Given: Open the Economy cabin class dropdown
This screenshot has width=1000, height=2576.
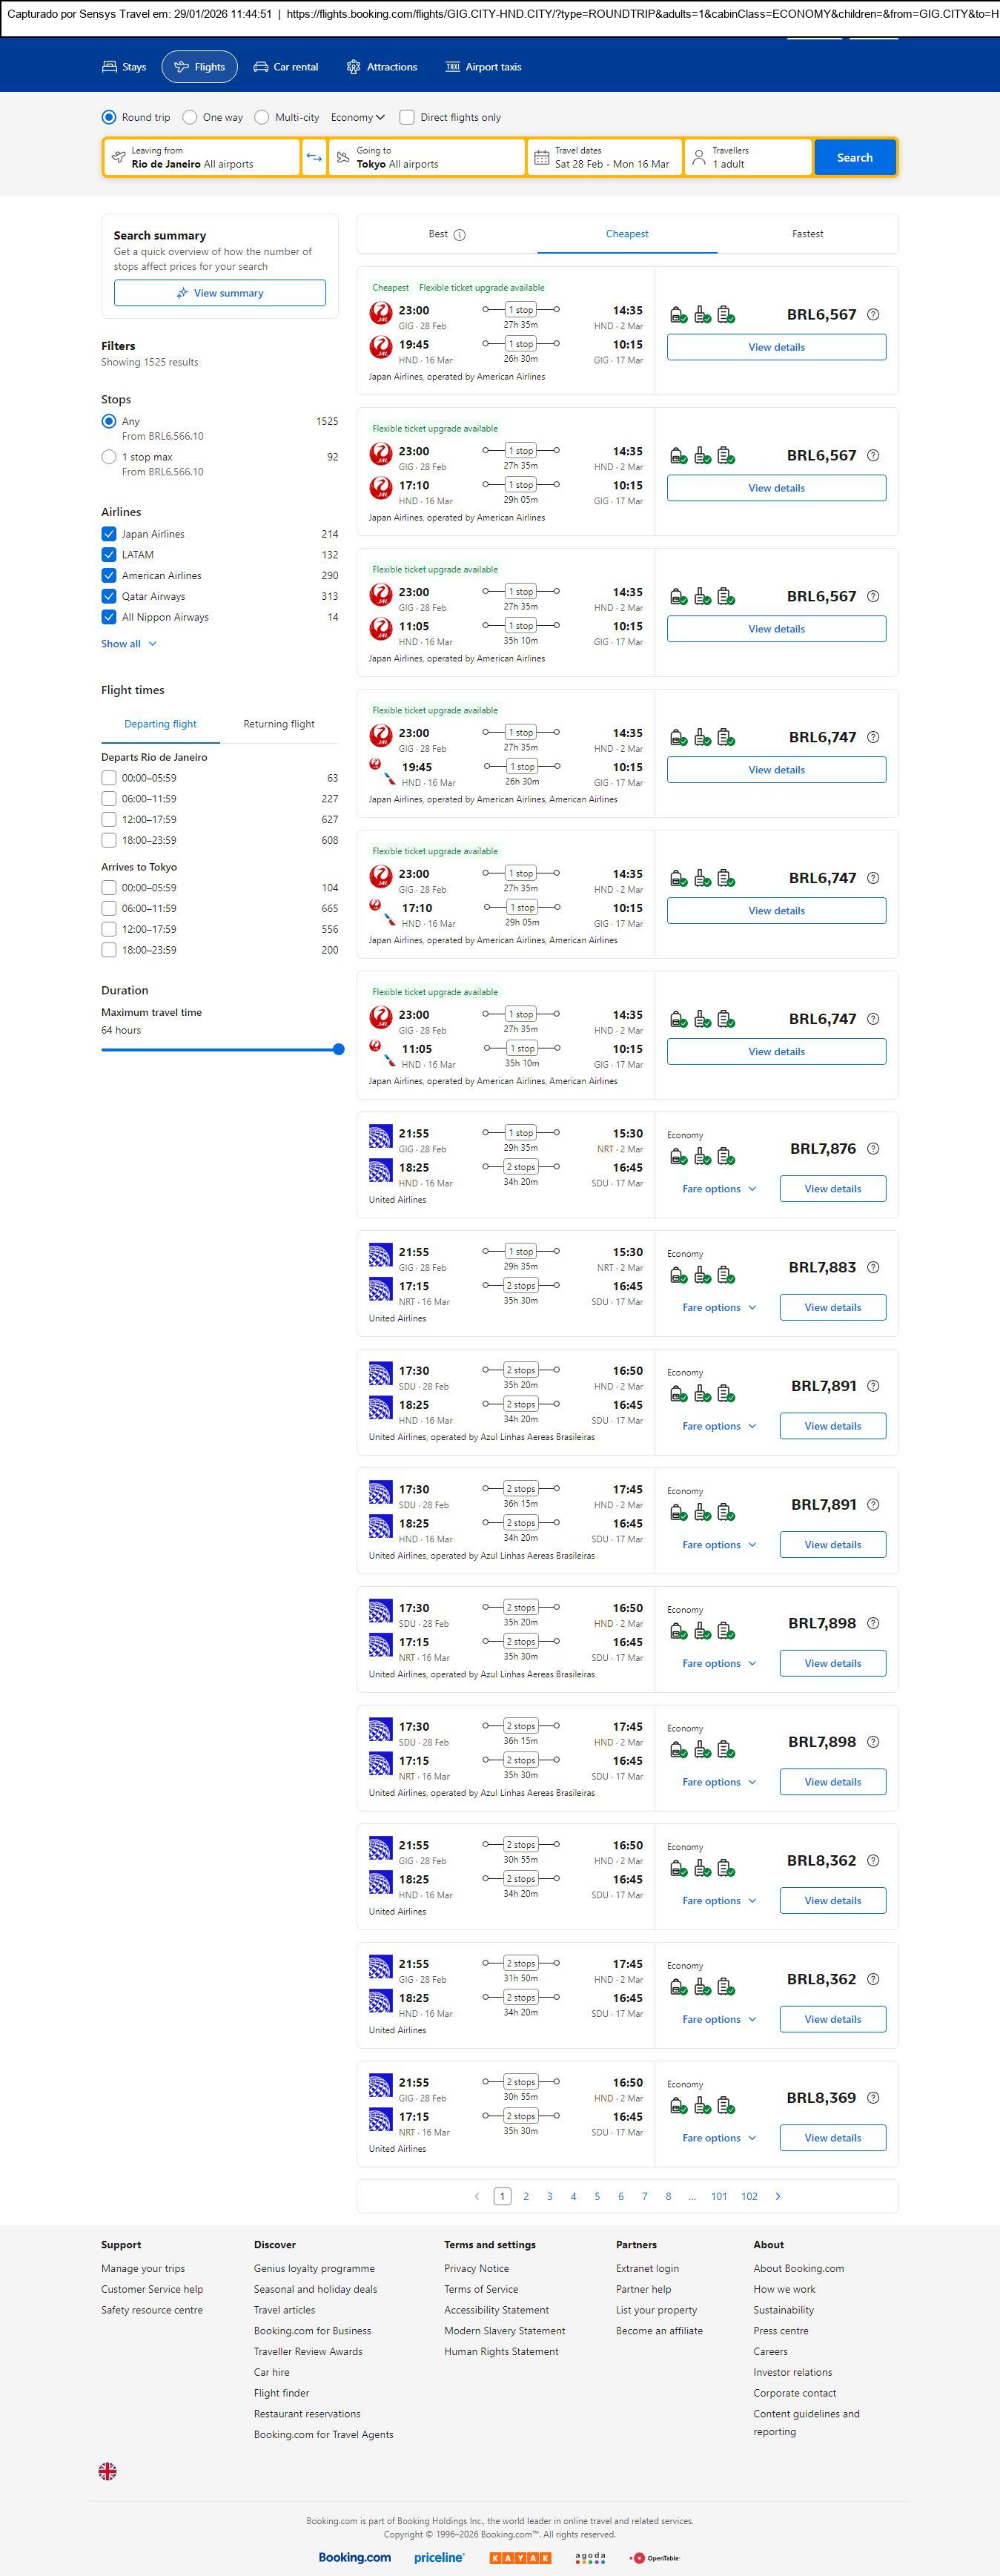Looking at the screenshot, I should tap(357, 117).
